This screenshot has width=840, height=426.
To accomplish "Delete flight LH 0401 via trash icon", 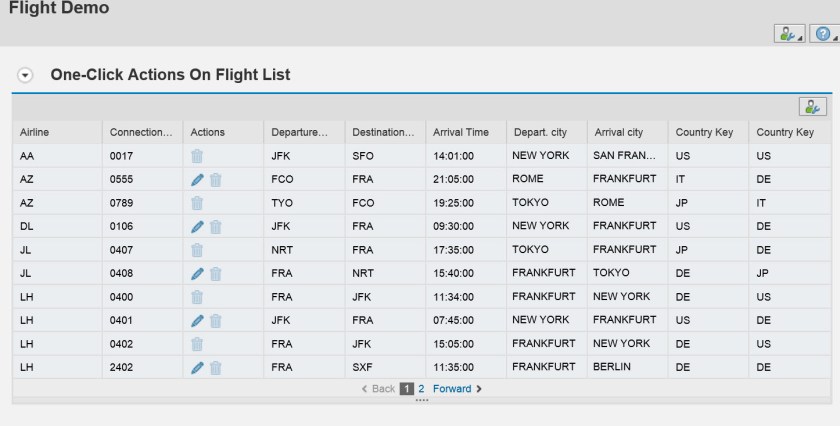I will tap(215, 321).
